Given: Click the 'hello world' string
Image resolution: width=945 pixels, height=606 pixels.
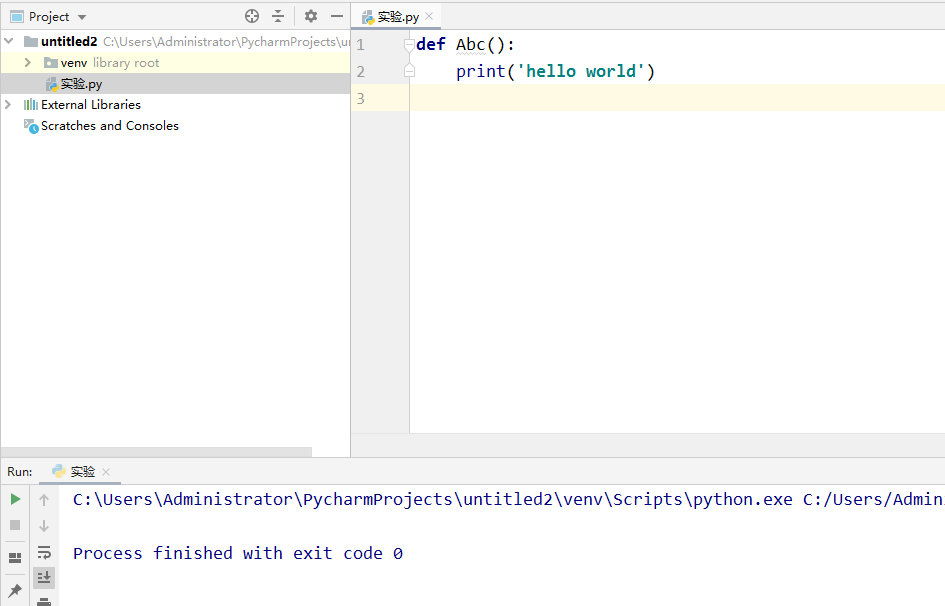Looking at the screenshot, I should coord(581,71).
